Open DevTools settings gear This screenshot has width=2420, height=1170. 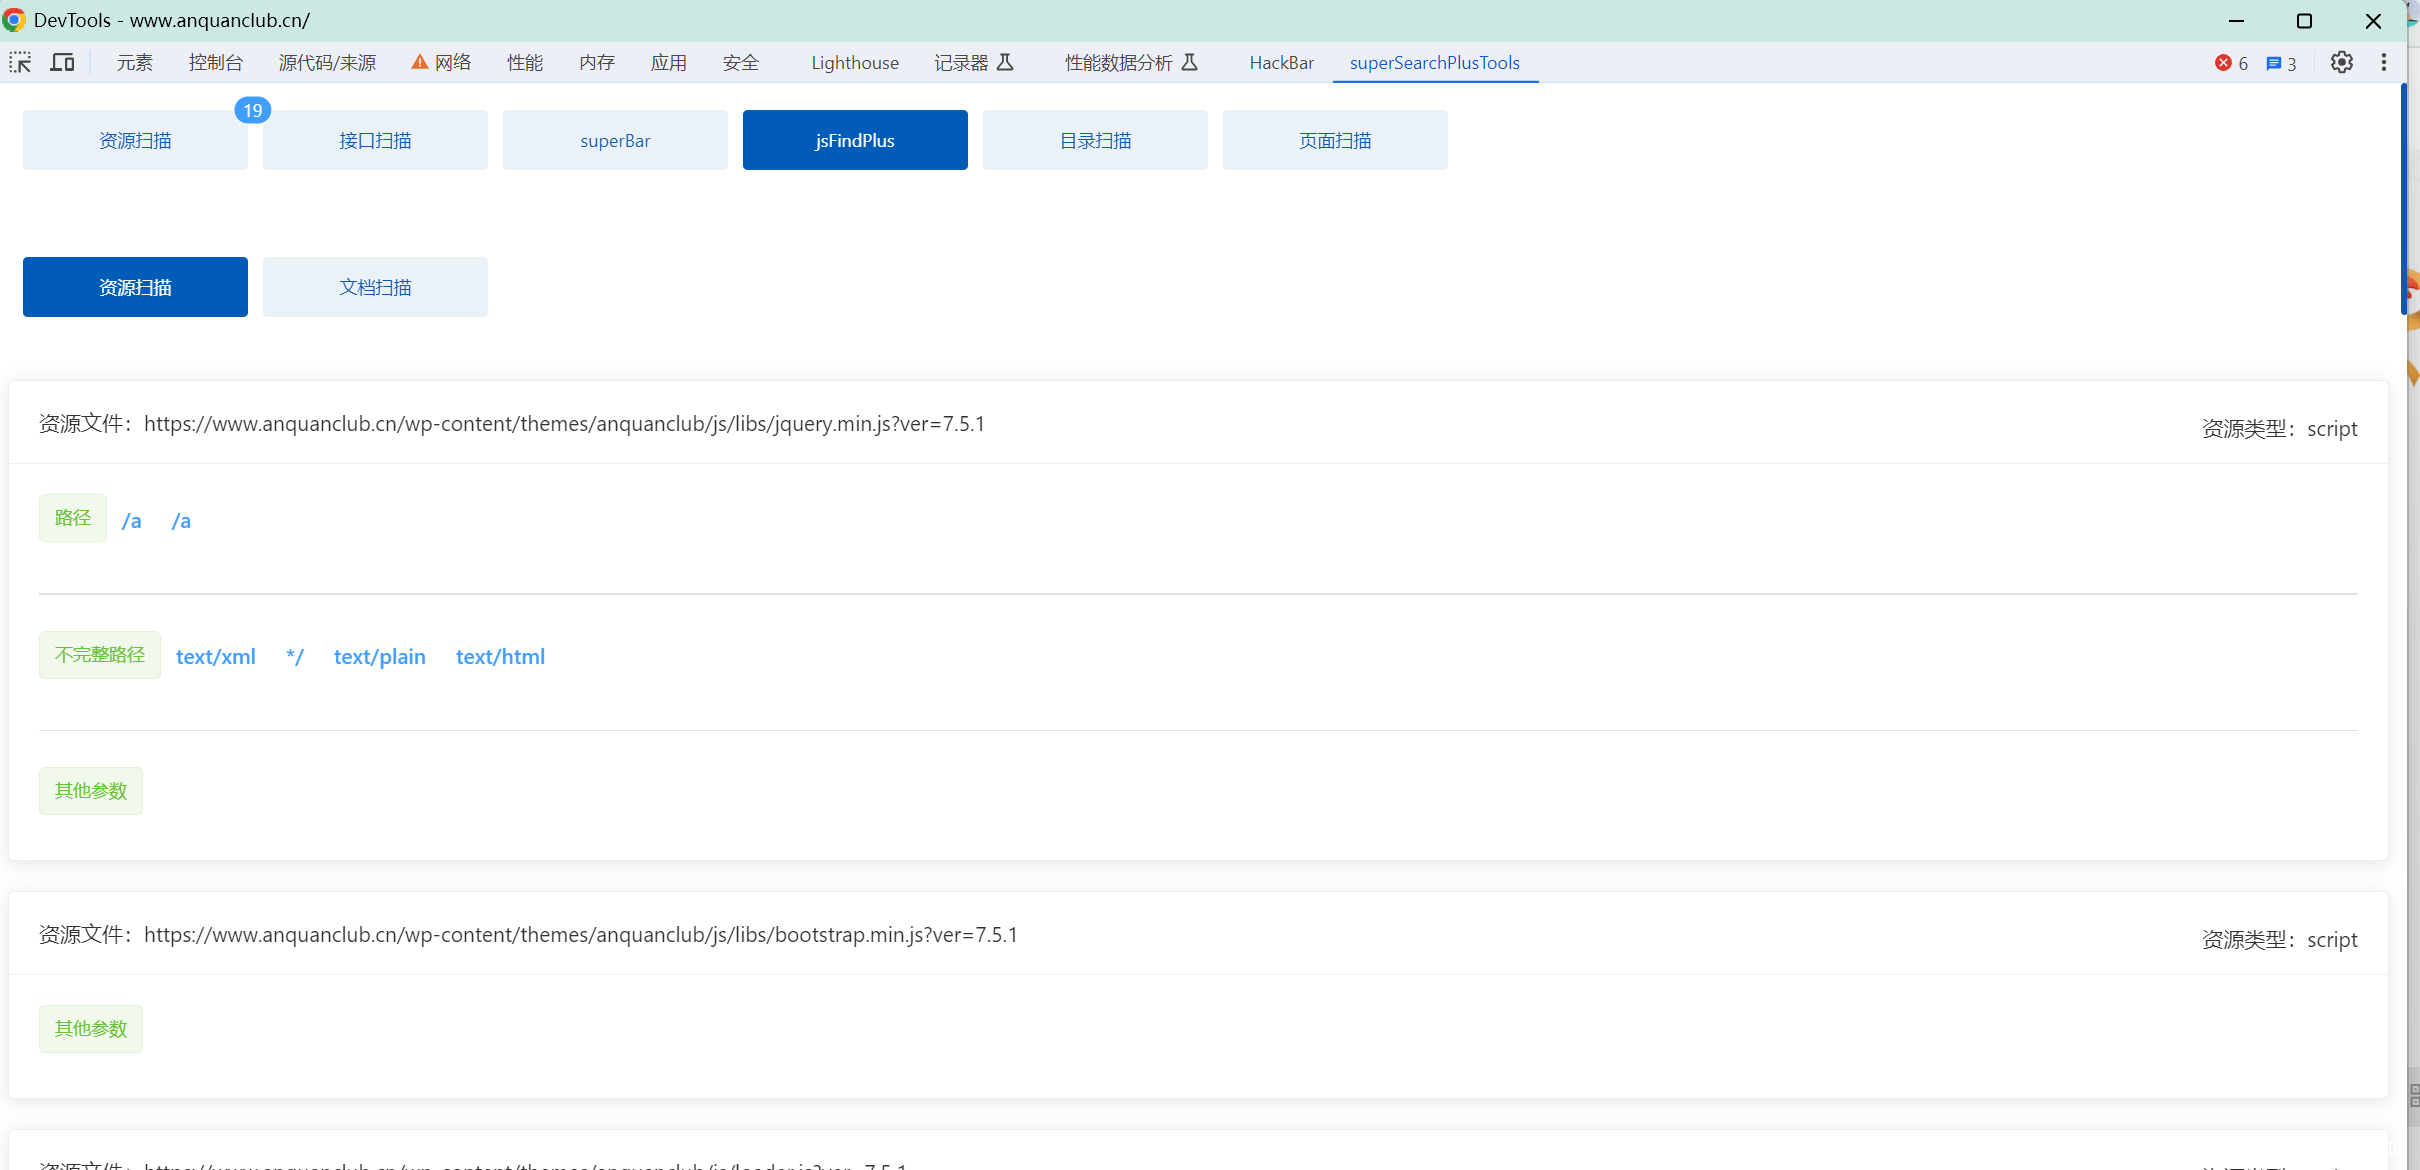point(2341,63)
